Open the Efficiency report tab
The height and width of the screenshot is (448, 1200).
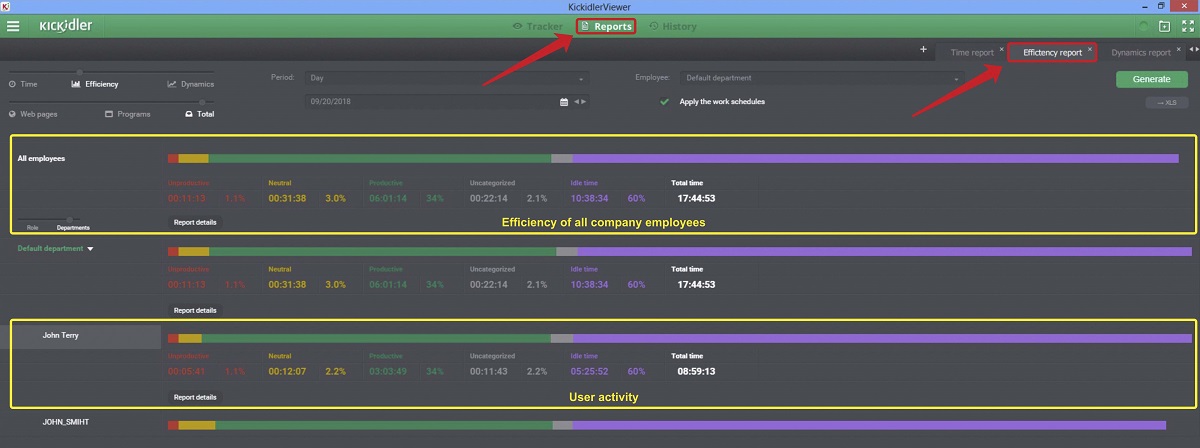(1052, 52)
